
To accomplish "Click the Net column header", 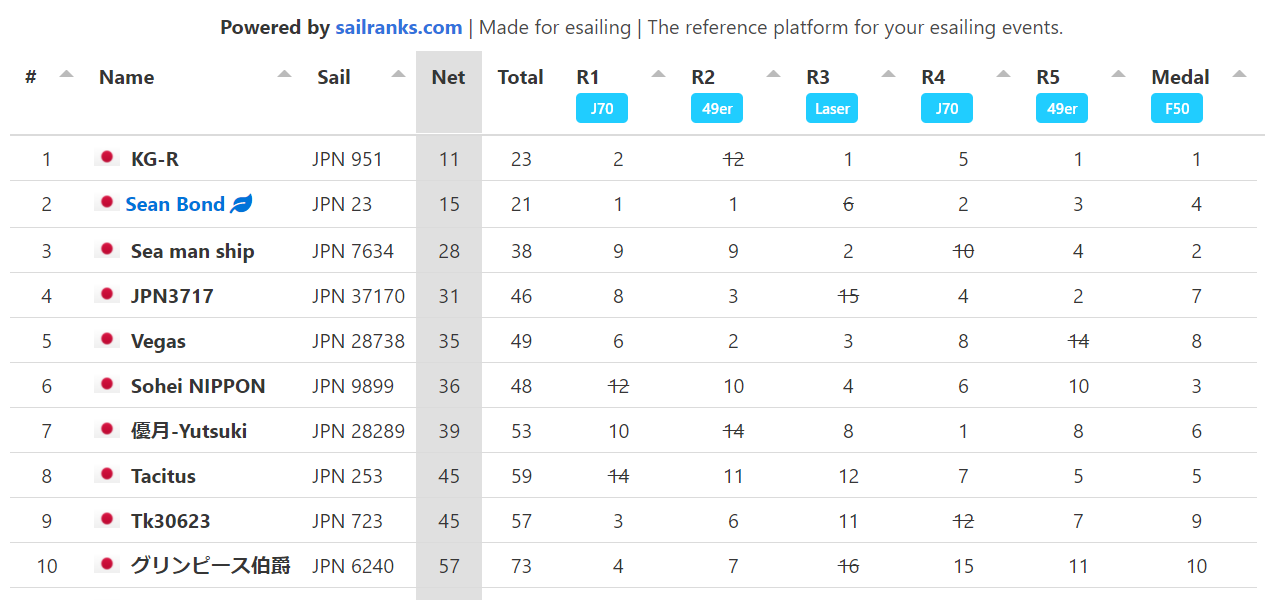I will pyautogui.click(x=448, y=78).
